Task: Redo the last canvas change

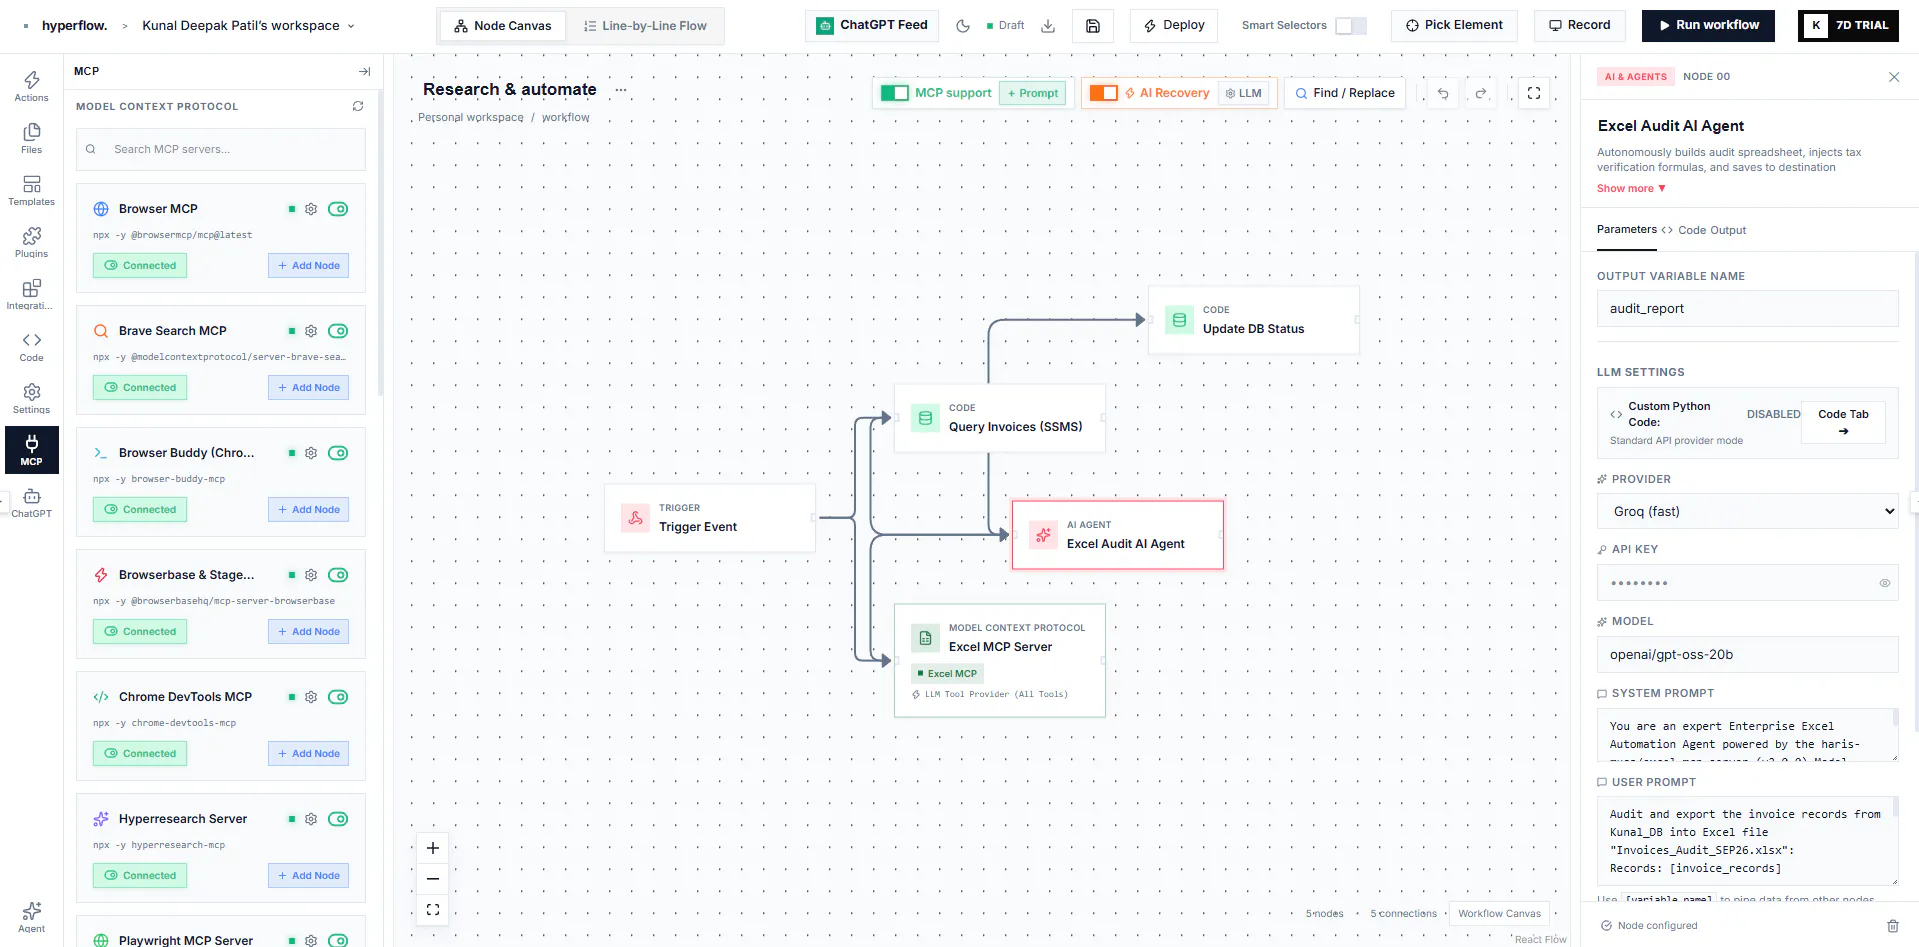Action: point(1481,93)
